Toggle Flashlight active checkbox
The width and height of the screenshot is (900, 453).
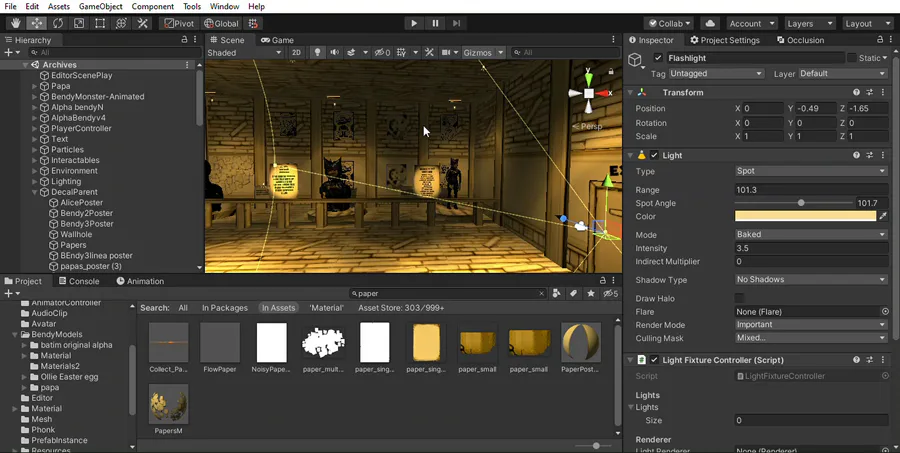tap(658, 58)
